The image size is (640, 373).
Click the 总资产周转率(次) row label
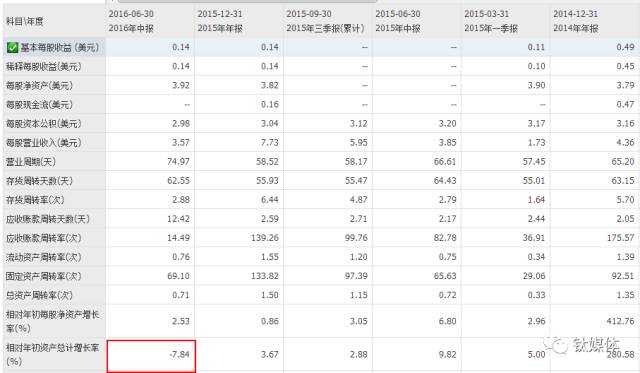[39, 295]
